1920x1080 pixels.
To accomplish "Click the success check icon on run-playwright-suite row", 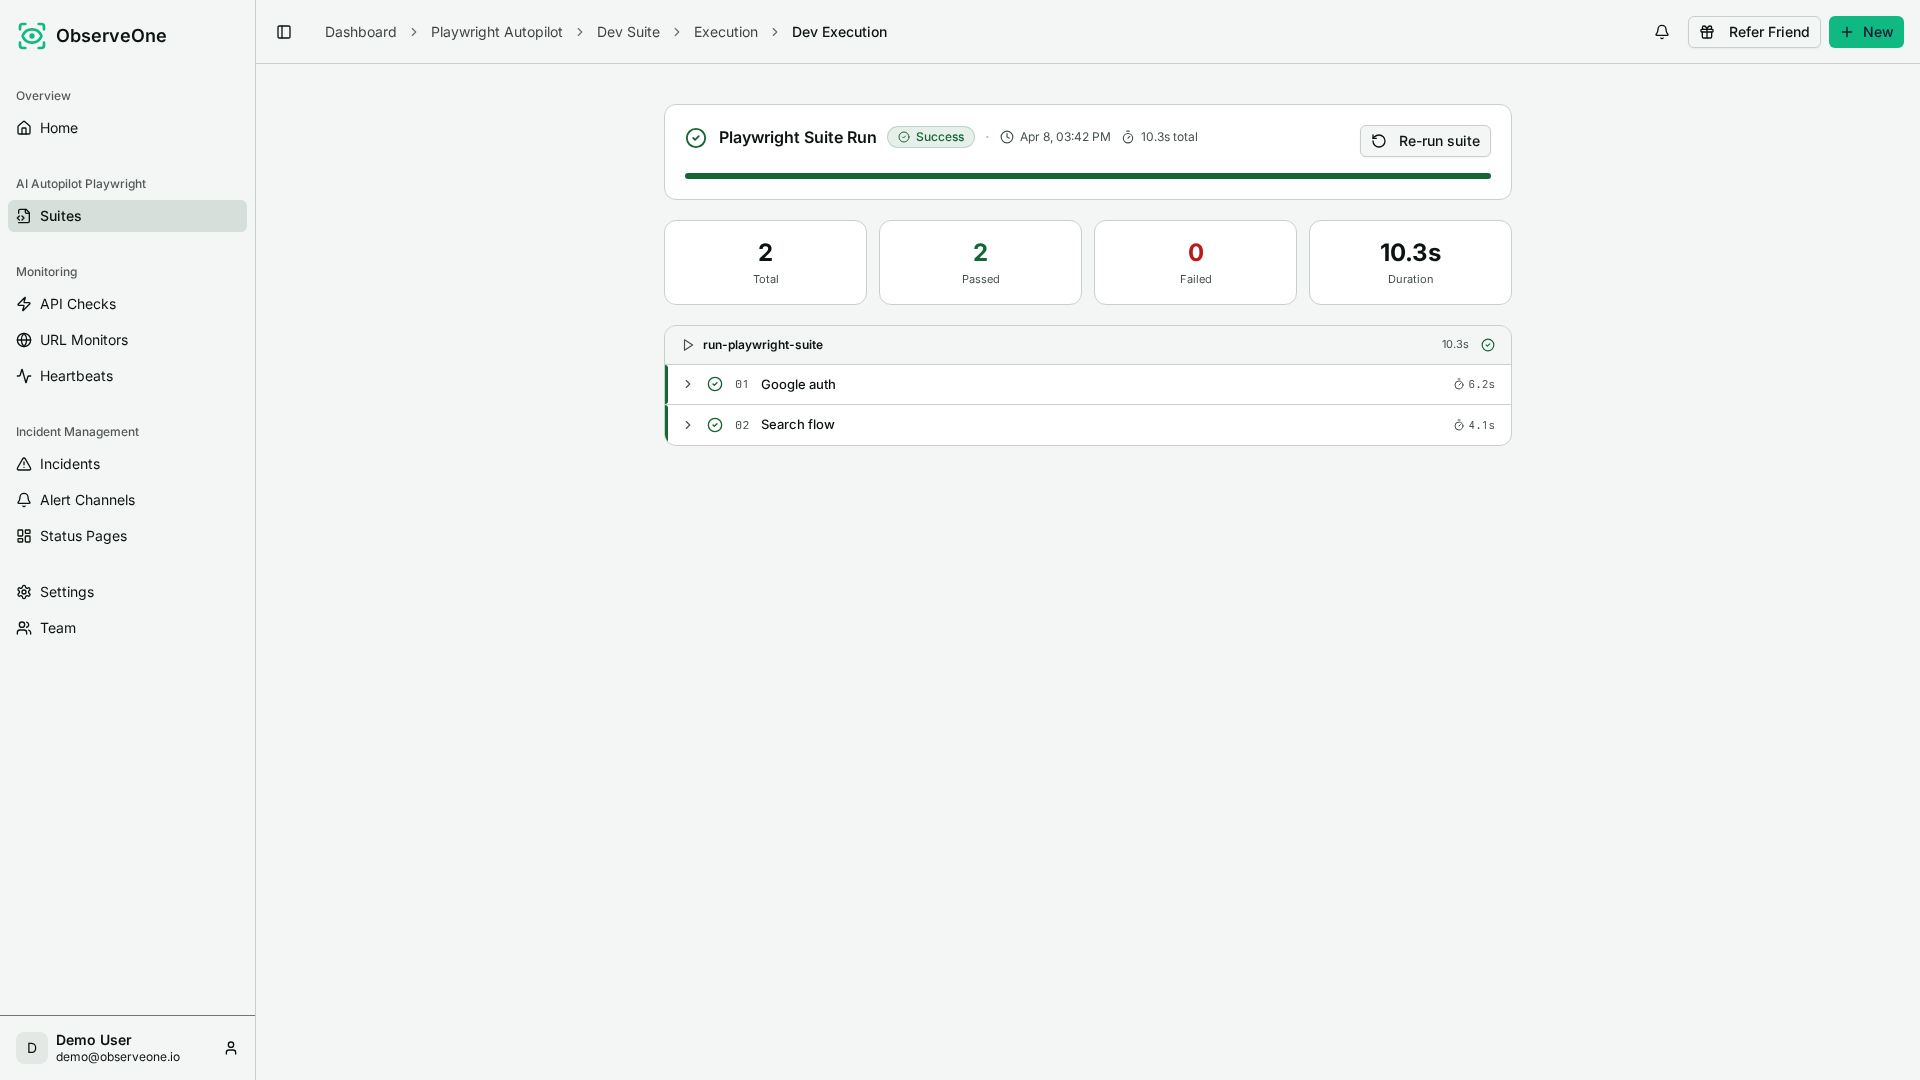I will pos(1488,345).
